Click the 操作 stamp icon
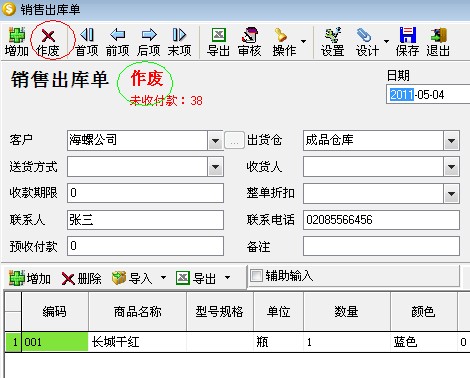 284,42
